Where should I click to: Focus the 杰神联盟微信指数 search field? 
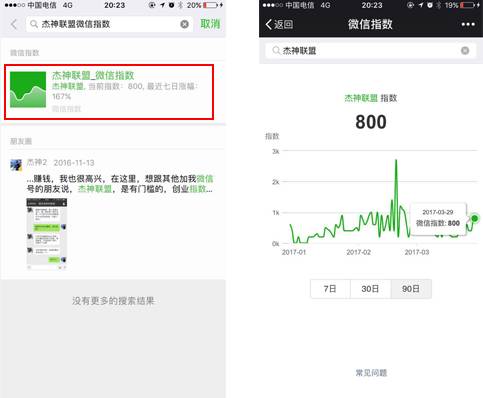coord(109,24)
